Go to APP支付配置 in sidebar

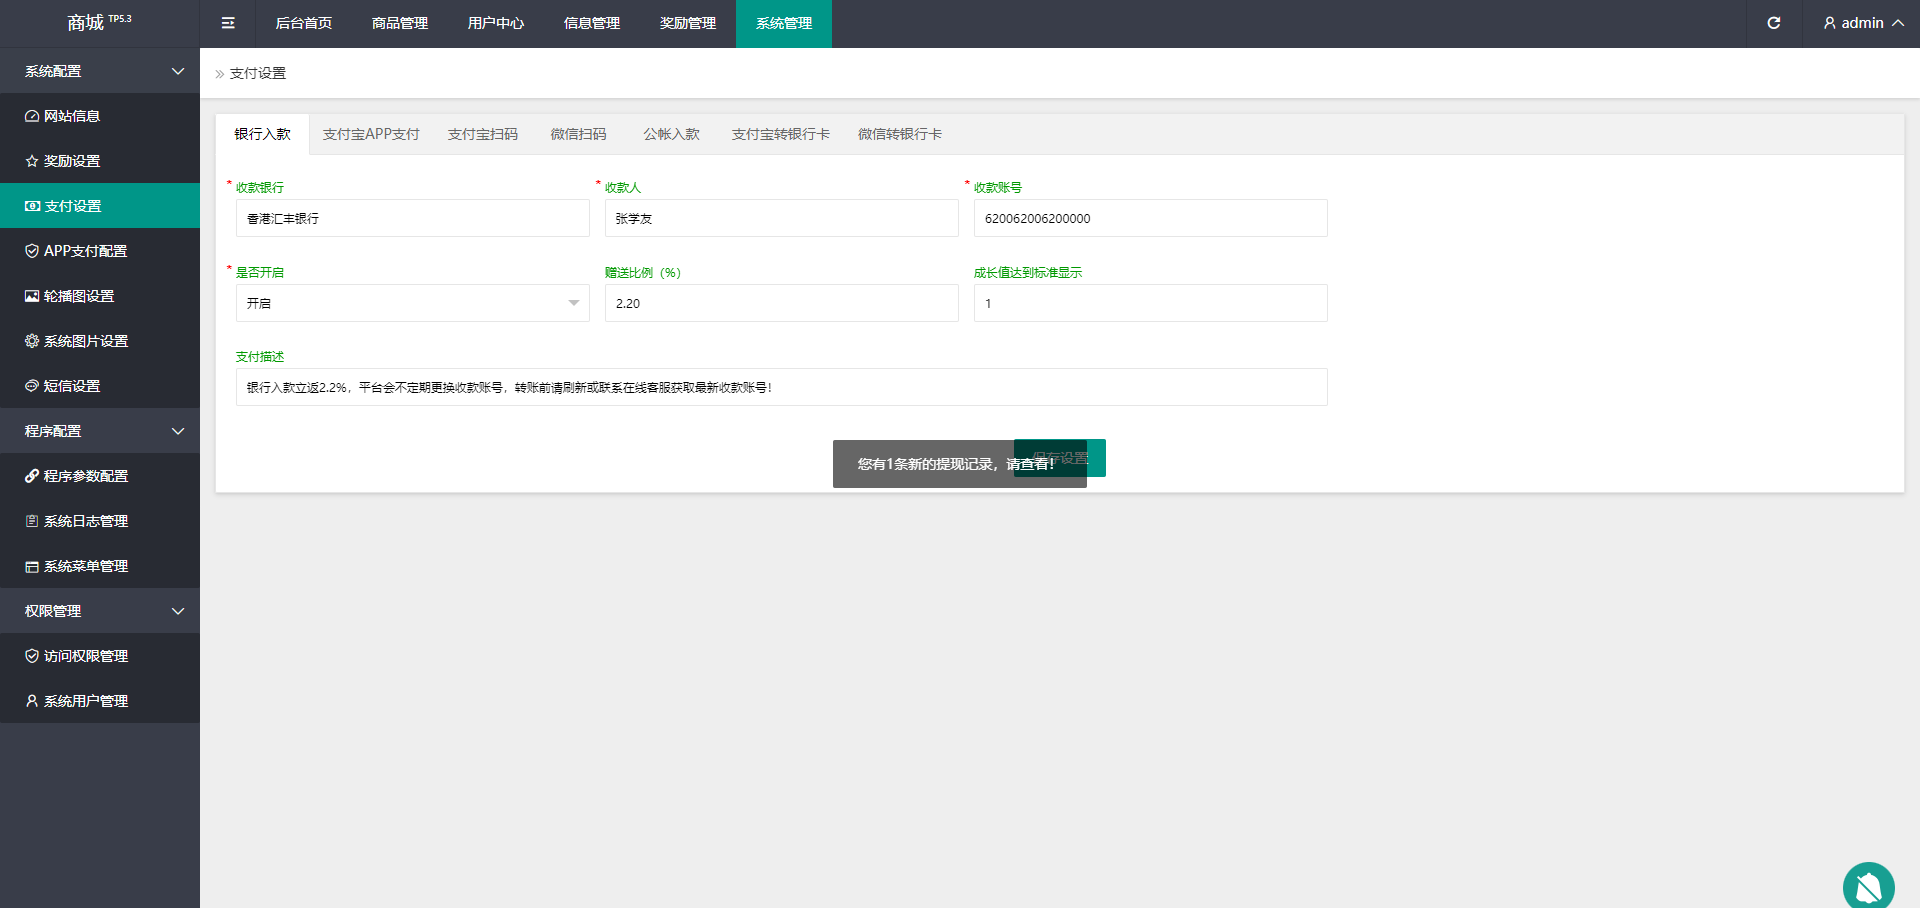click(x=100, y=251)
